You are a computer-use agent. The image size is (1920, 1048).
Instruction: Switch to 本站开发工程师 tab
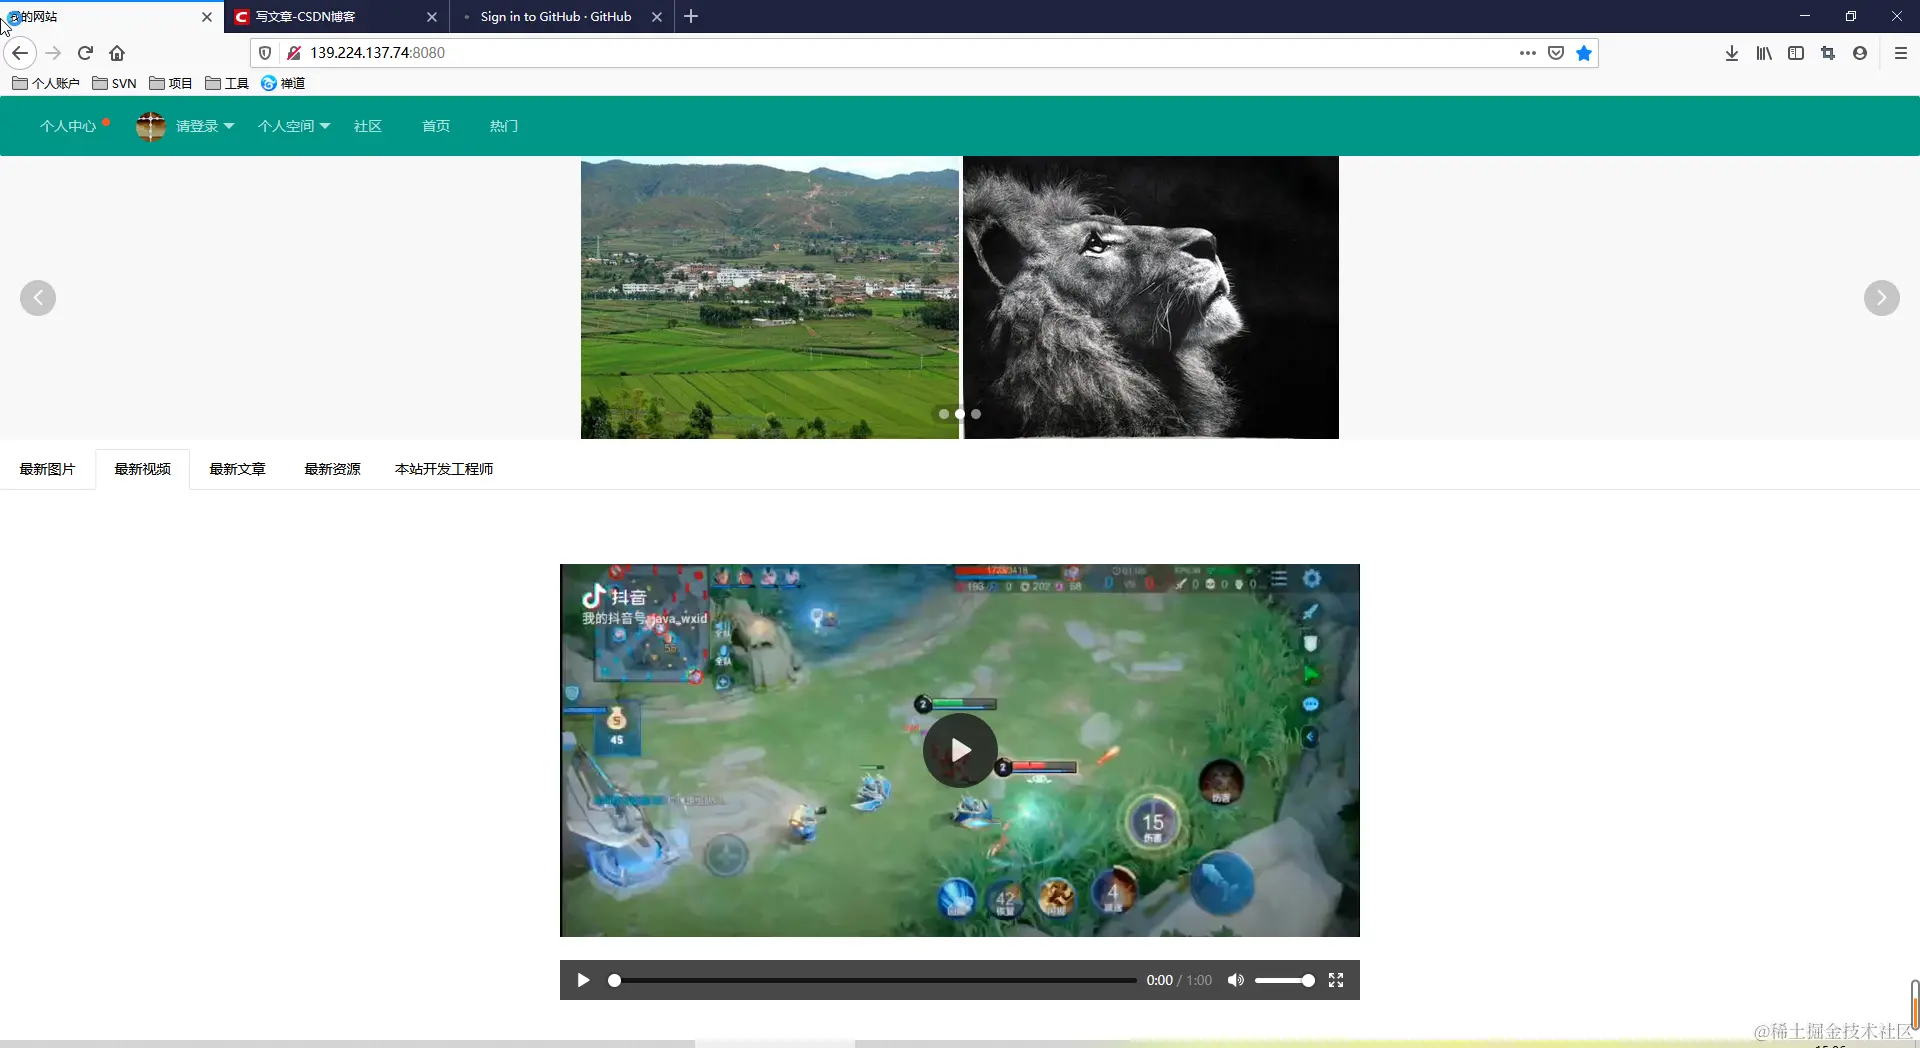tap(444, 469)
